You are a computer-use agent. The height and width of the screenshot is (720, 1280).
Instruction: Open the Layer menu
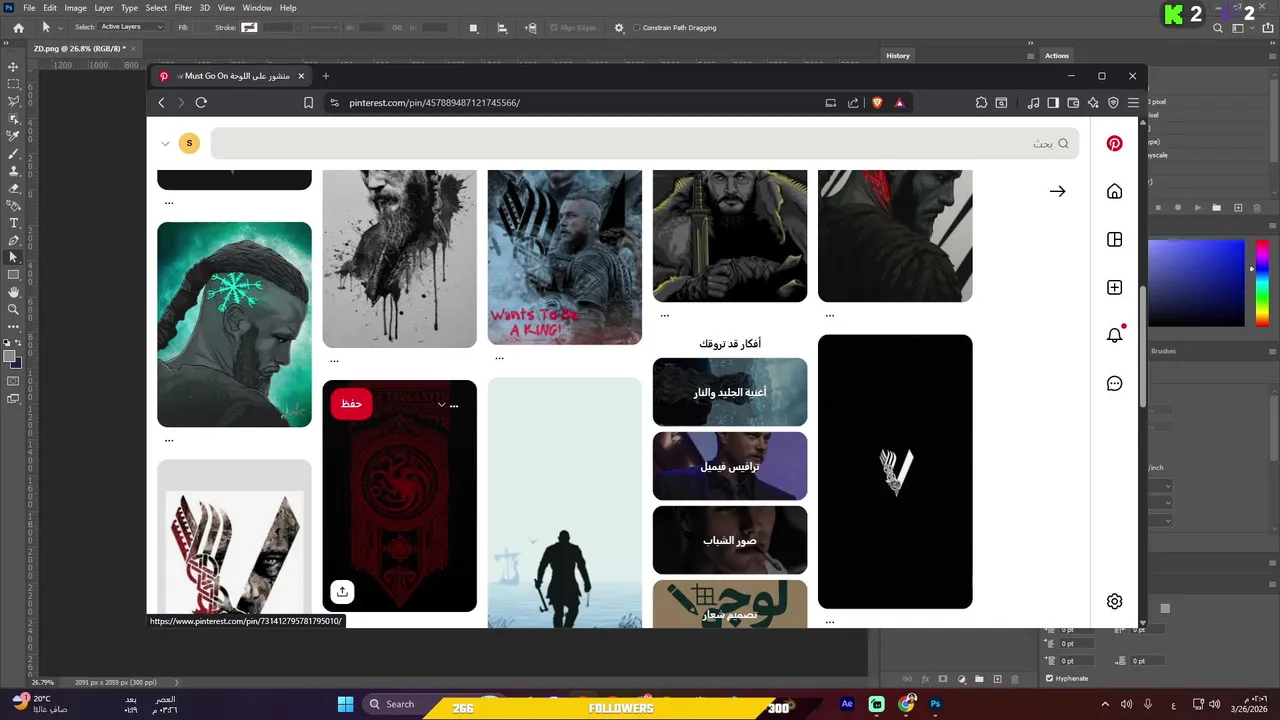[x=104, y=8]
